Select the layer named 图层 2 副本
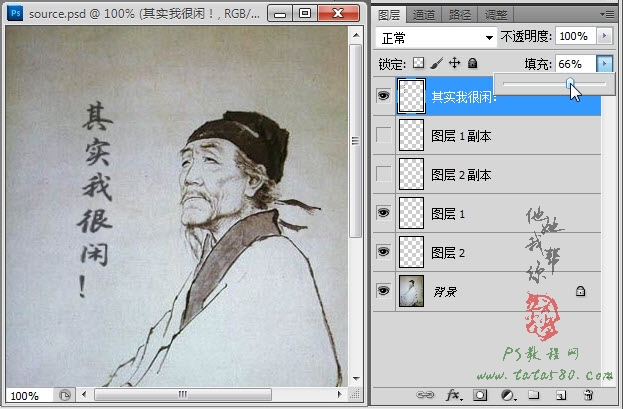623x409 pixels. coord(487,174)
